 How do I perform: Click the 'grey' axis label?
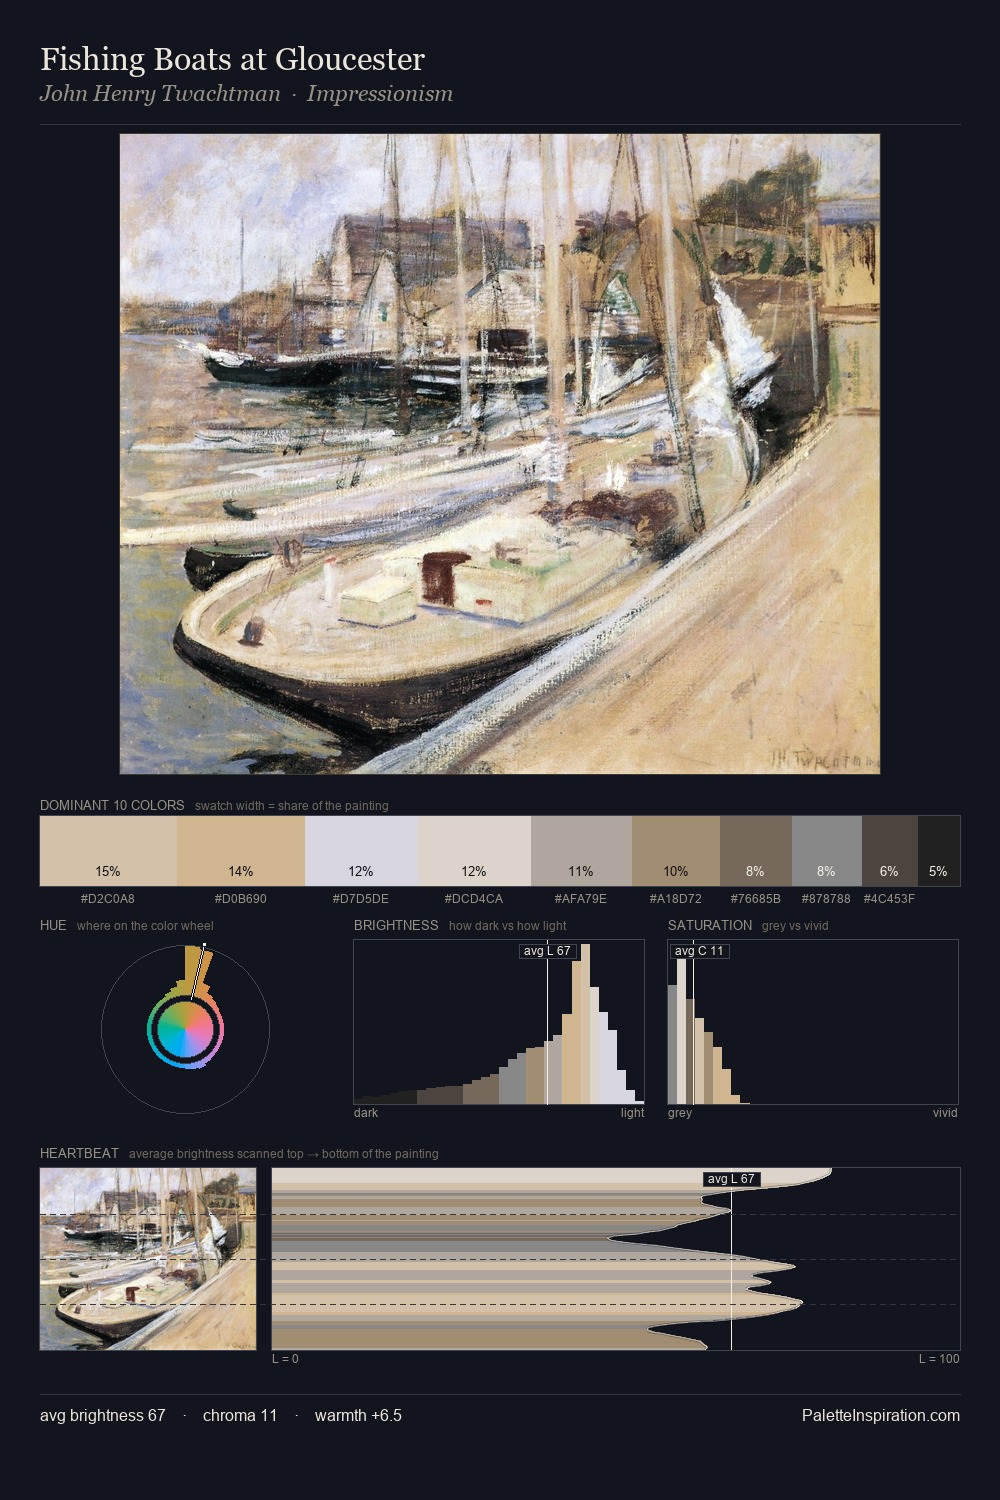(680, 1113)
